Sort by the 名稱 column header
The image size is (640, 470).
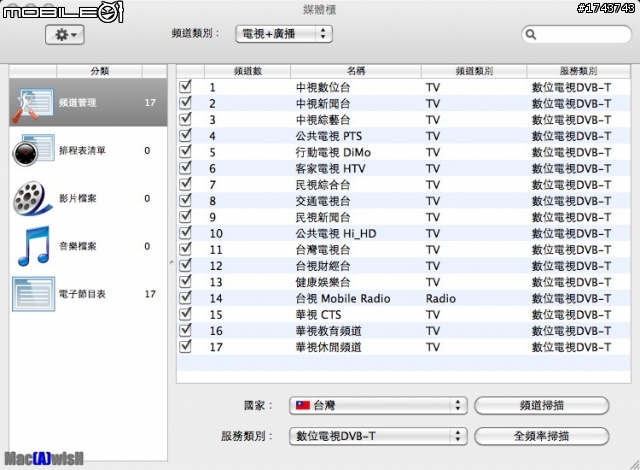pyautogui.click(x=356, y=71)
